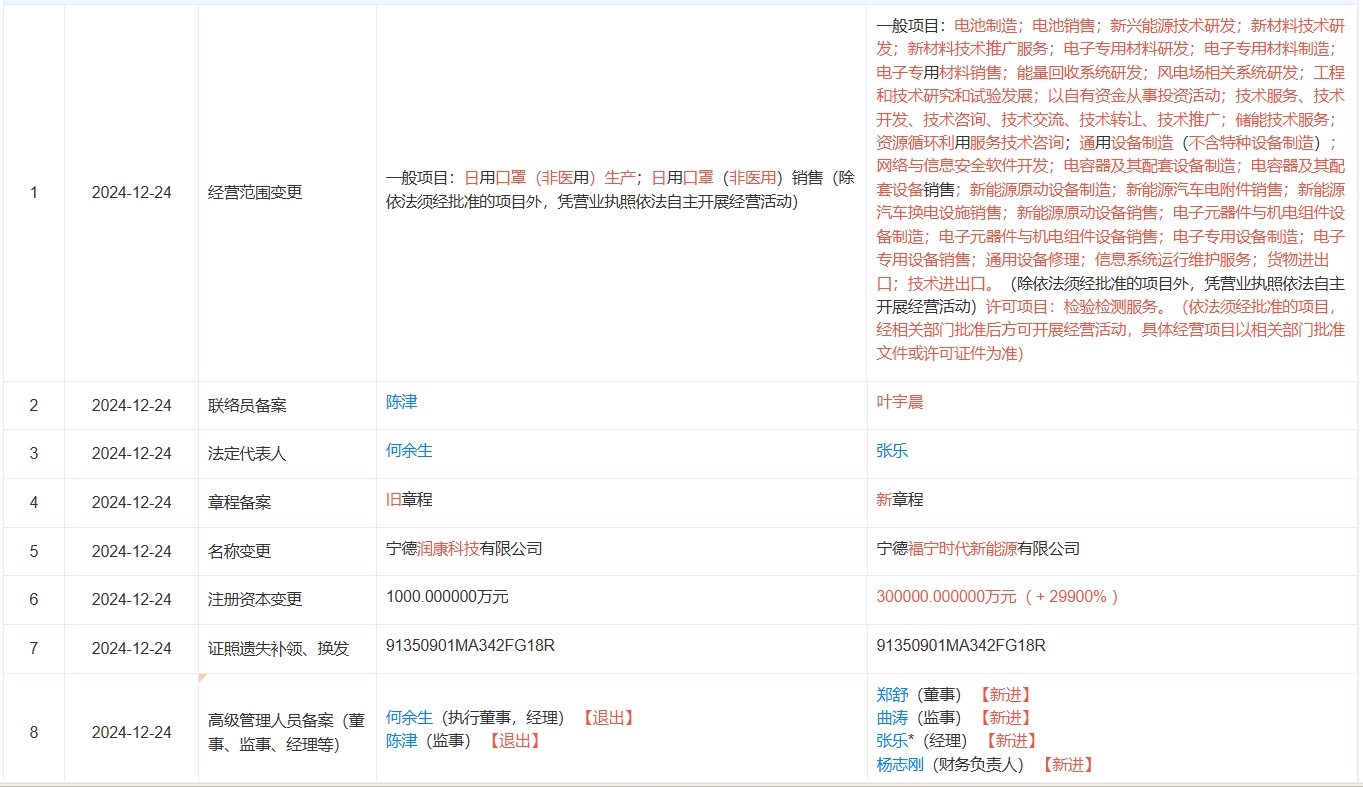This screenshot has height=787, width=1363.
Task: Open 何余生 (执行董事, 经理) link
Action: point(409,718)
